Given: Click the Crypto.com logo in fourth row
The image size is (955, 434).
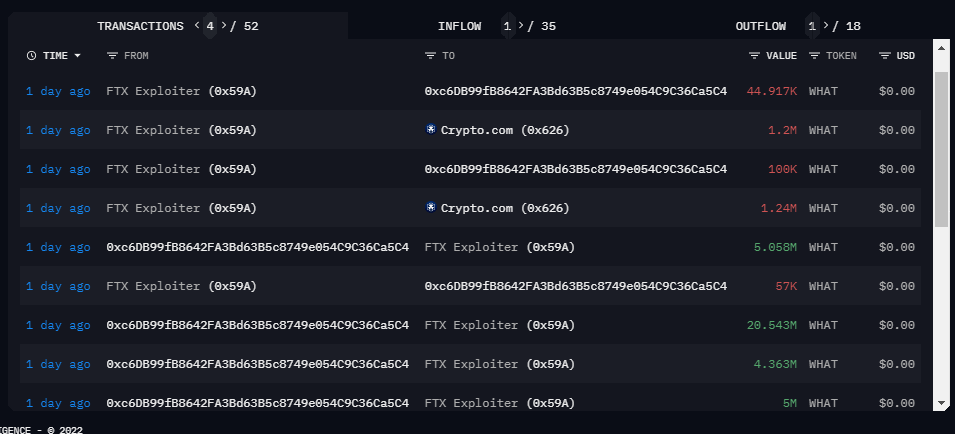Looking at the screenshot, I should click(x=431, y=208).
